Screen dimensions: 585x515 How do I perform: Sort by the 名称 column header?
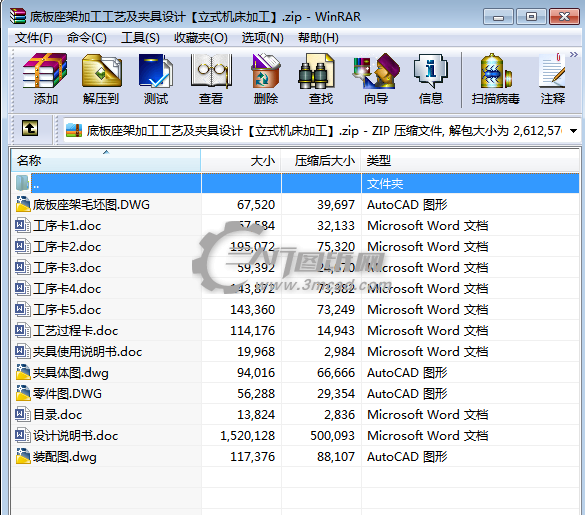pos(106,160)
